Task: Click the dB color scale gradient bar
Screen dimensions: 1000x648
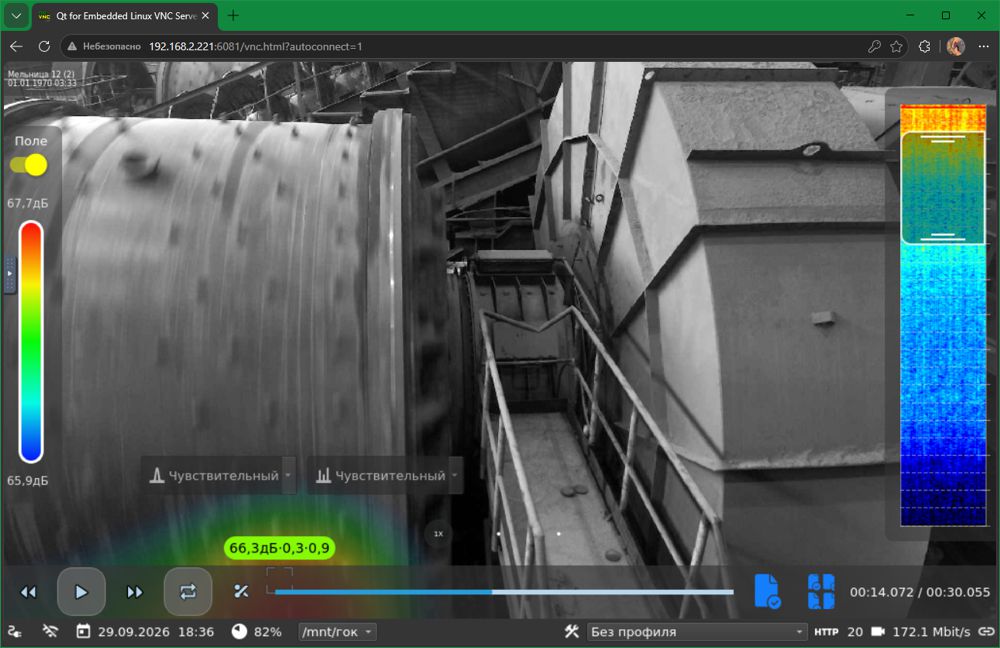Action: [x=31, y=341]
